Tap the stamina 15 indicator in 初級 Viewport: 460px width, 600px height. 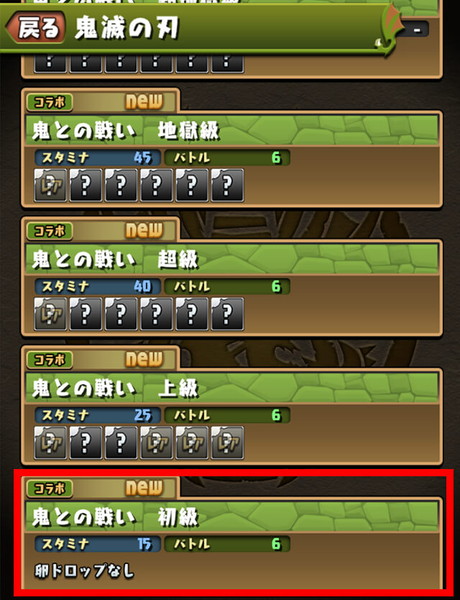pos(98,544)
